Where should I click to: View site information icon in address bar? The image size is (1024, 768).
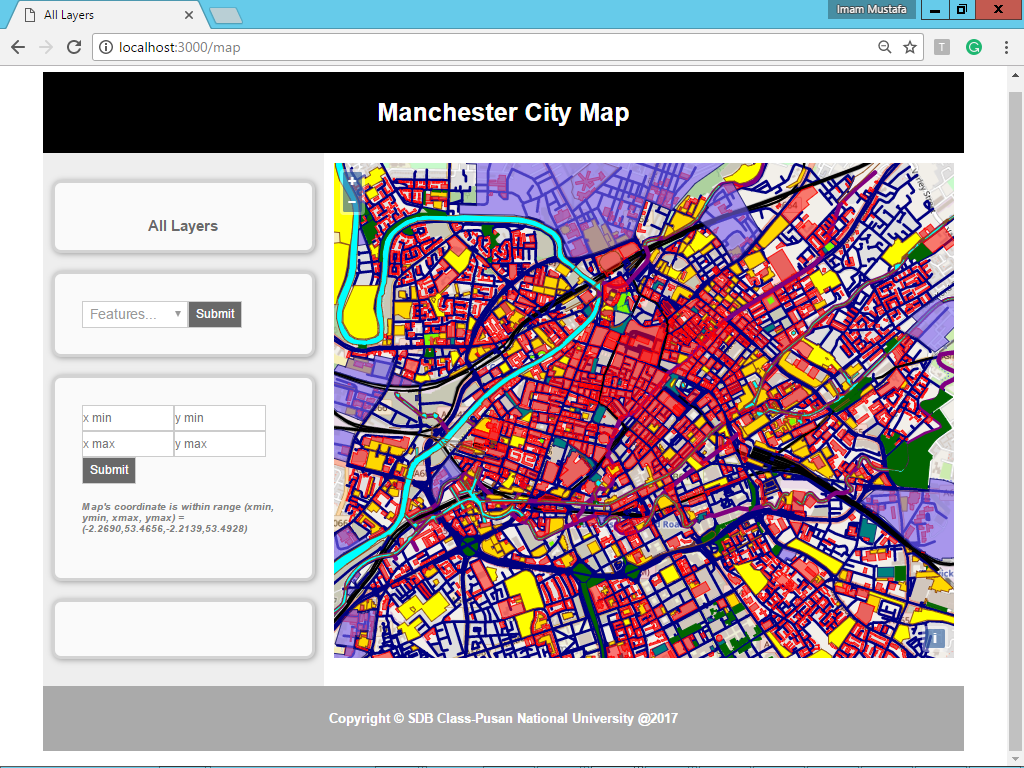(106, 47)
